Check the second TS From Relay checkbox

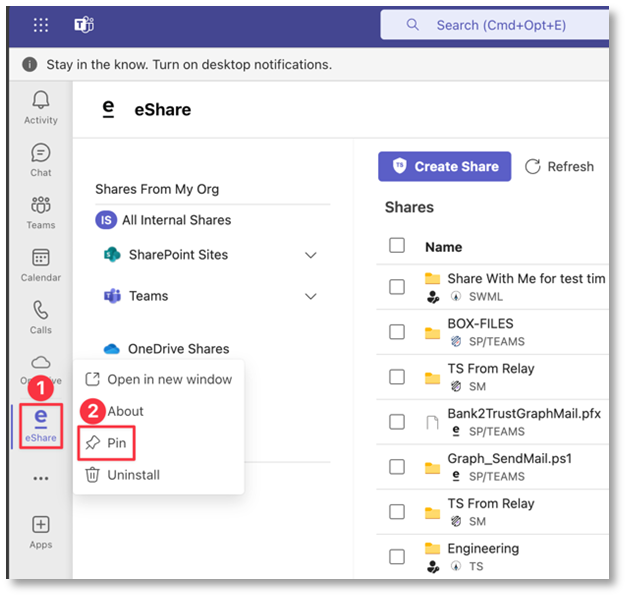coord(397,511)
